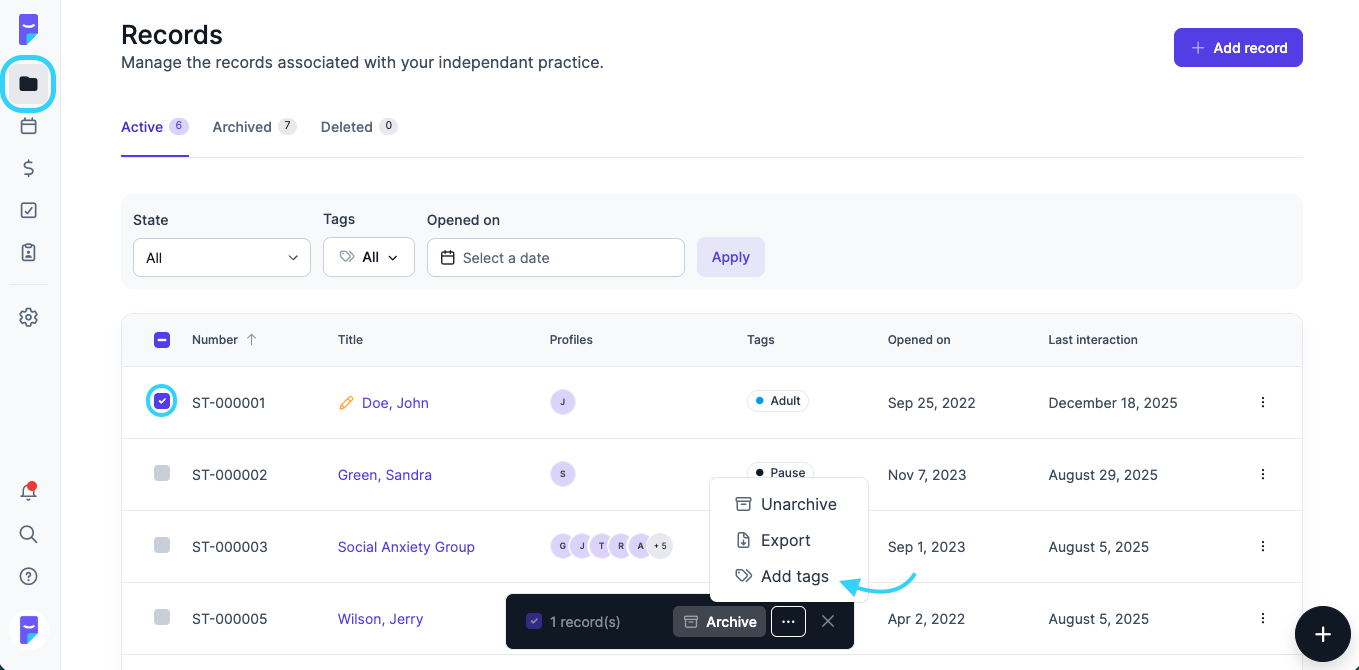Screen dimensions: 1359x670
Task: Select the ST-000002 row checkbox
Action: pyautogui.click(x=162, y=474)
